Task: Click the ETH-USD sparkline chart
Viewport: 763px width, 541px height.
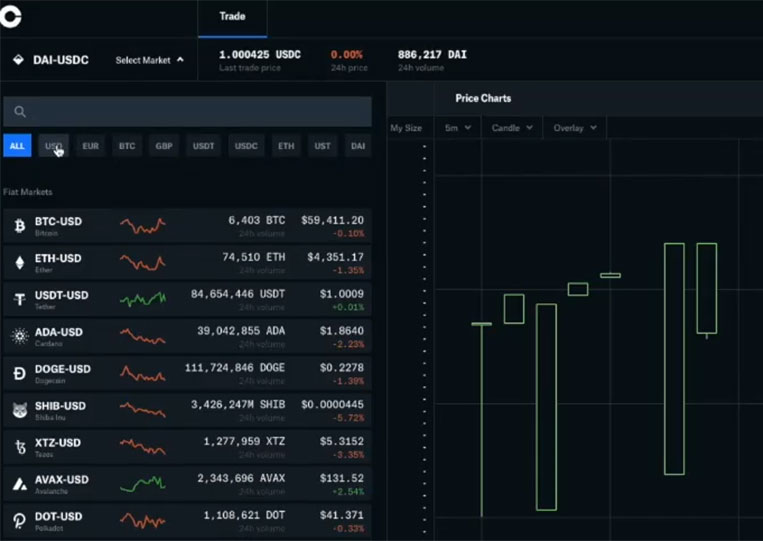Action: coord(143,263)
